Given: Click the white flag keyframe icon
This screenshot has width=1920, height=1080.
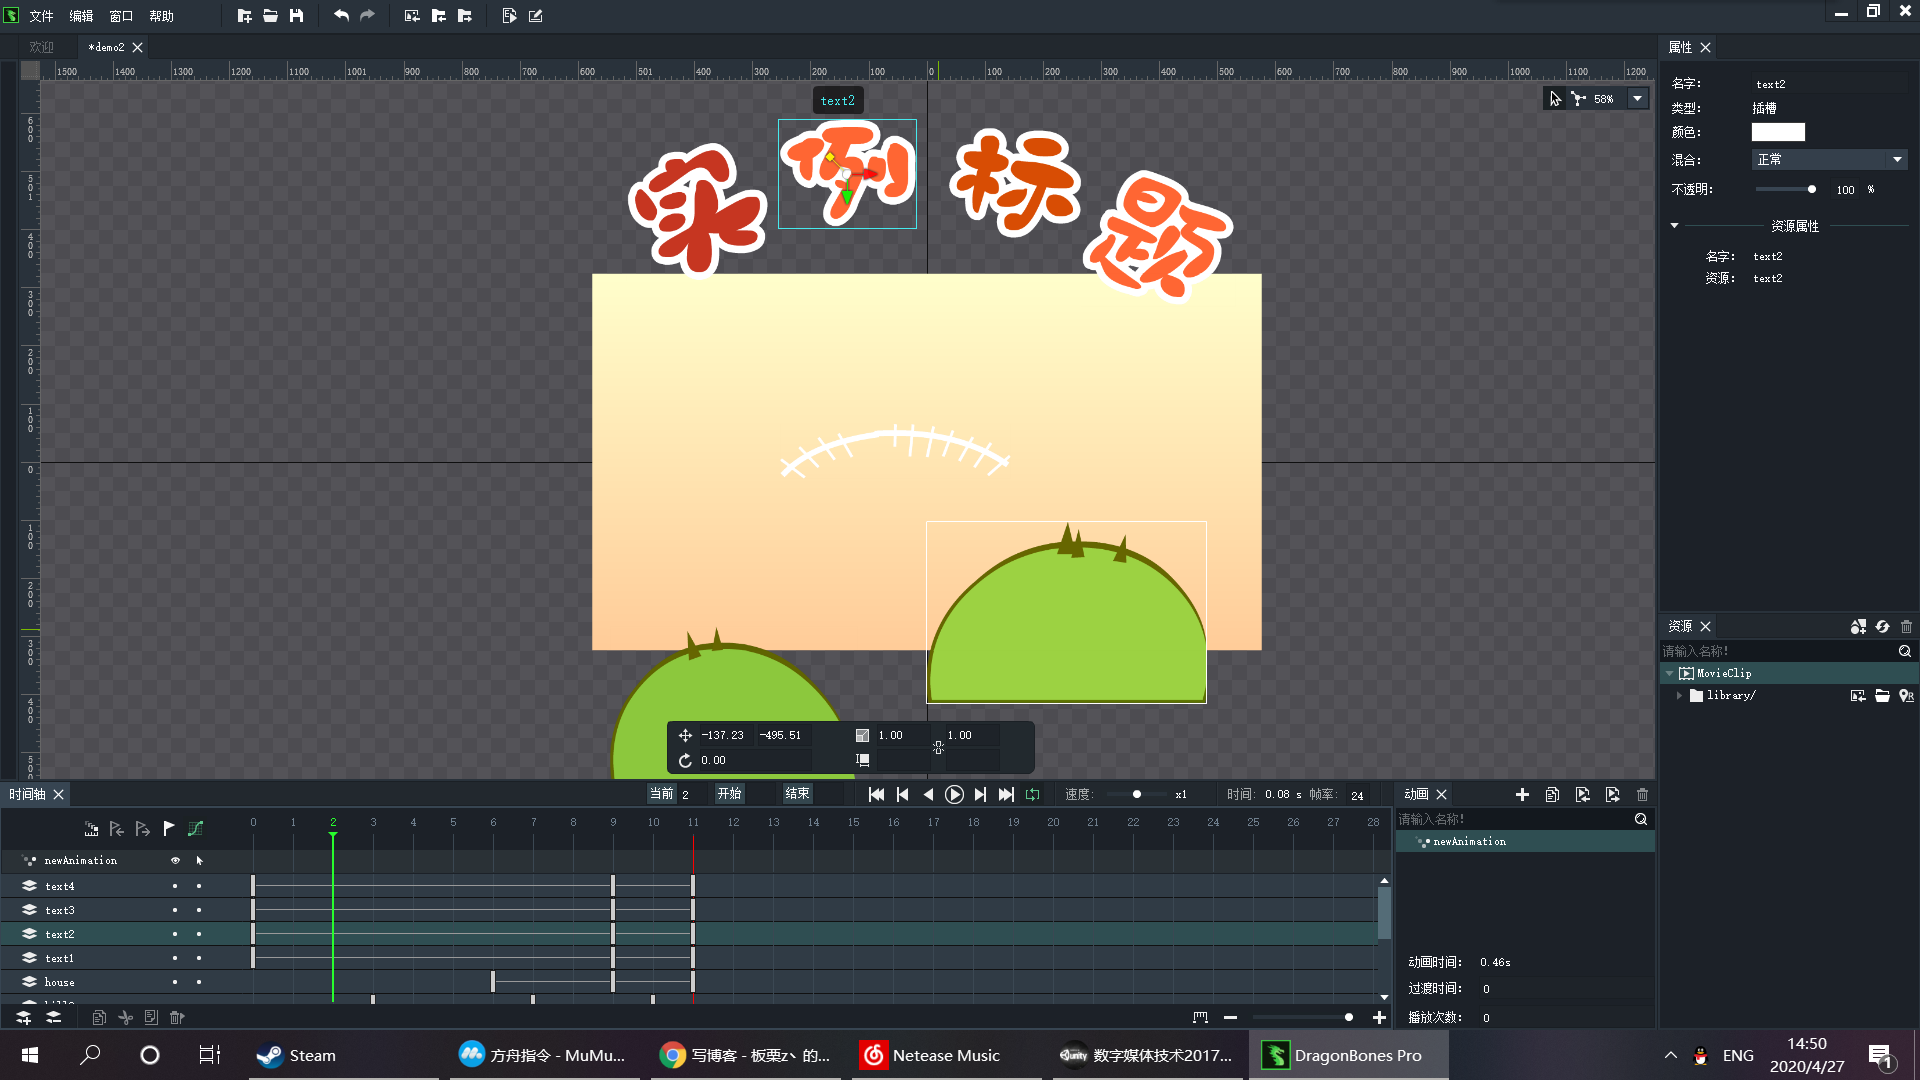Looking at the screenshot, I should (x=169, y=828).
